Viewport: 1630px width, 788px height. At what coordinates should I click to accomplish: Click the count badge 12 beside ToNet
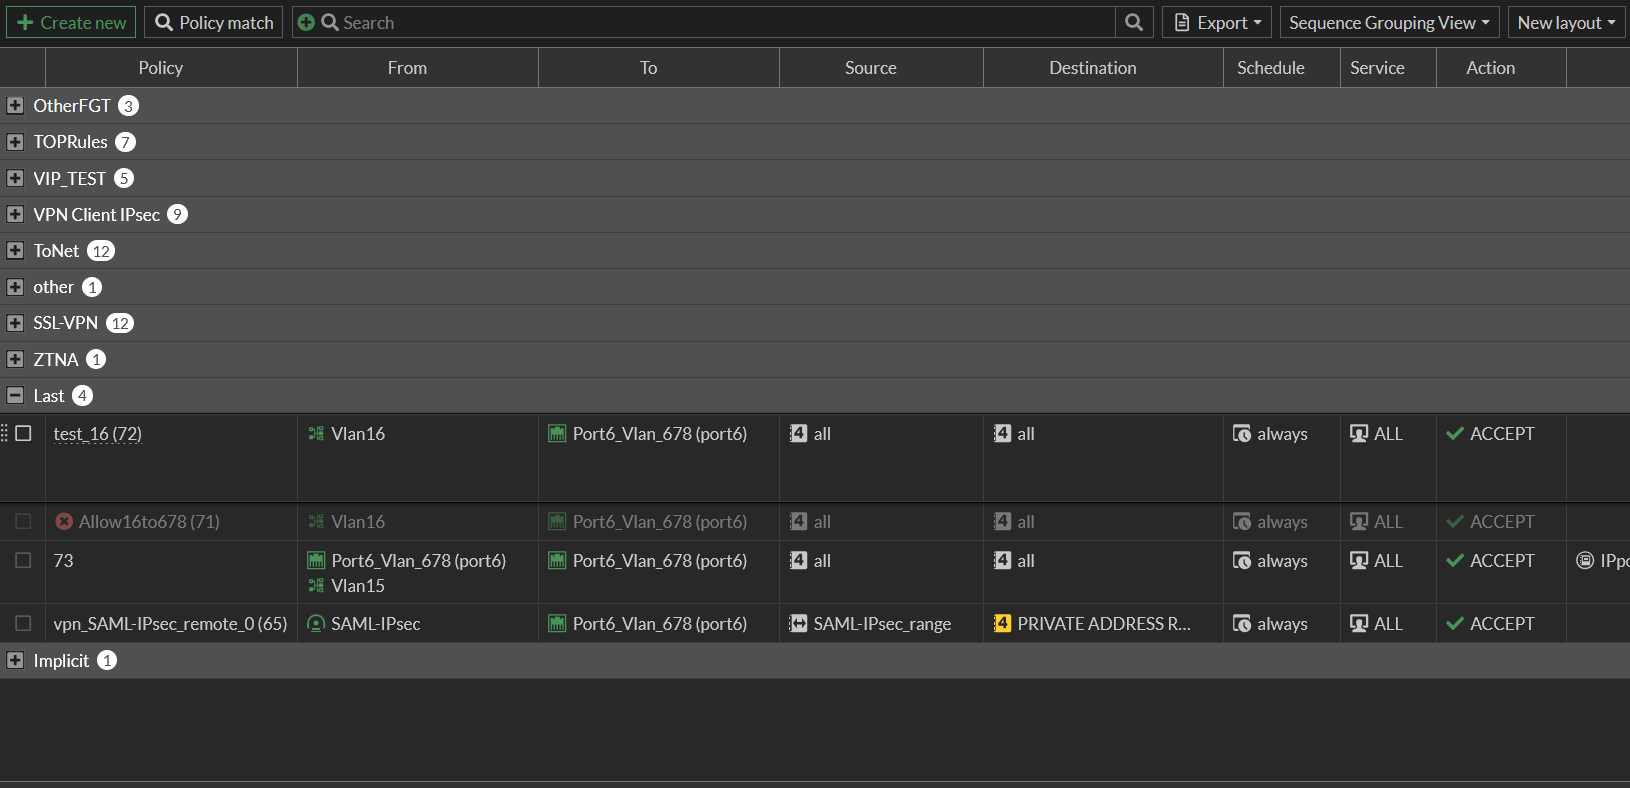[x=101, y=251]
